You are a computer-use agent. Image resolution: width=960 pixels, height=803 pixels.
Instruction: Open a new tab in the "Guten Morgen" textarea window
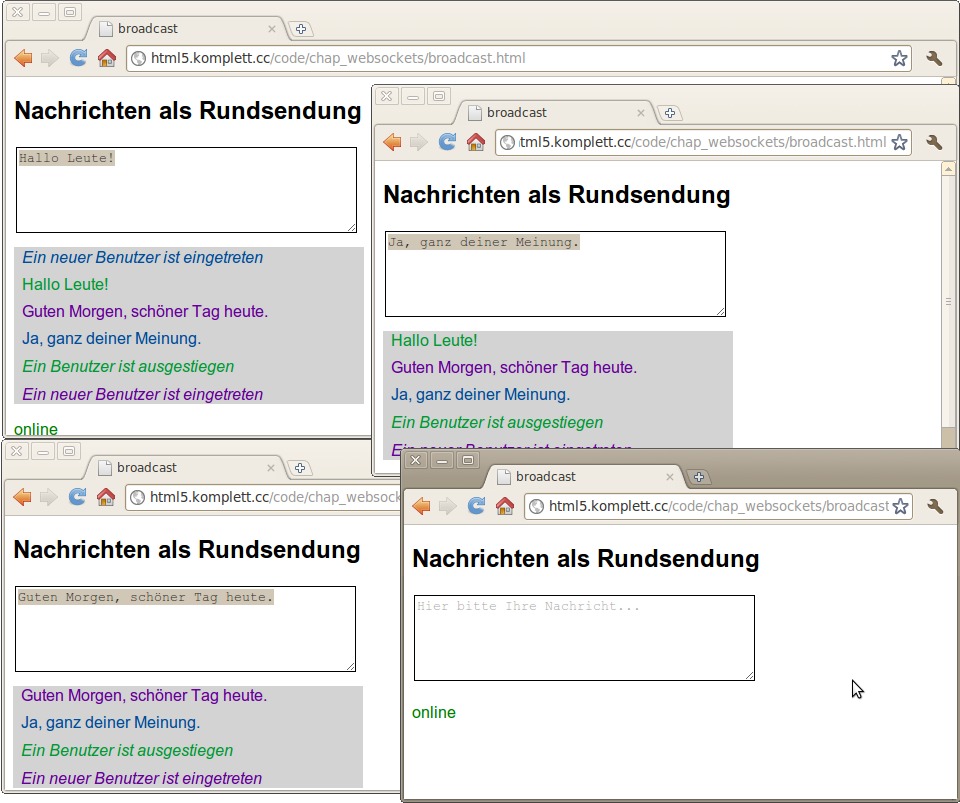(300, 468)
